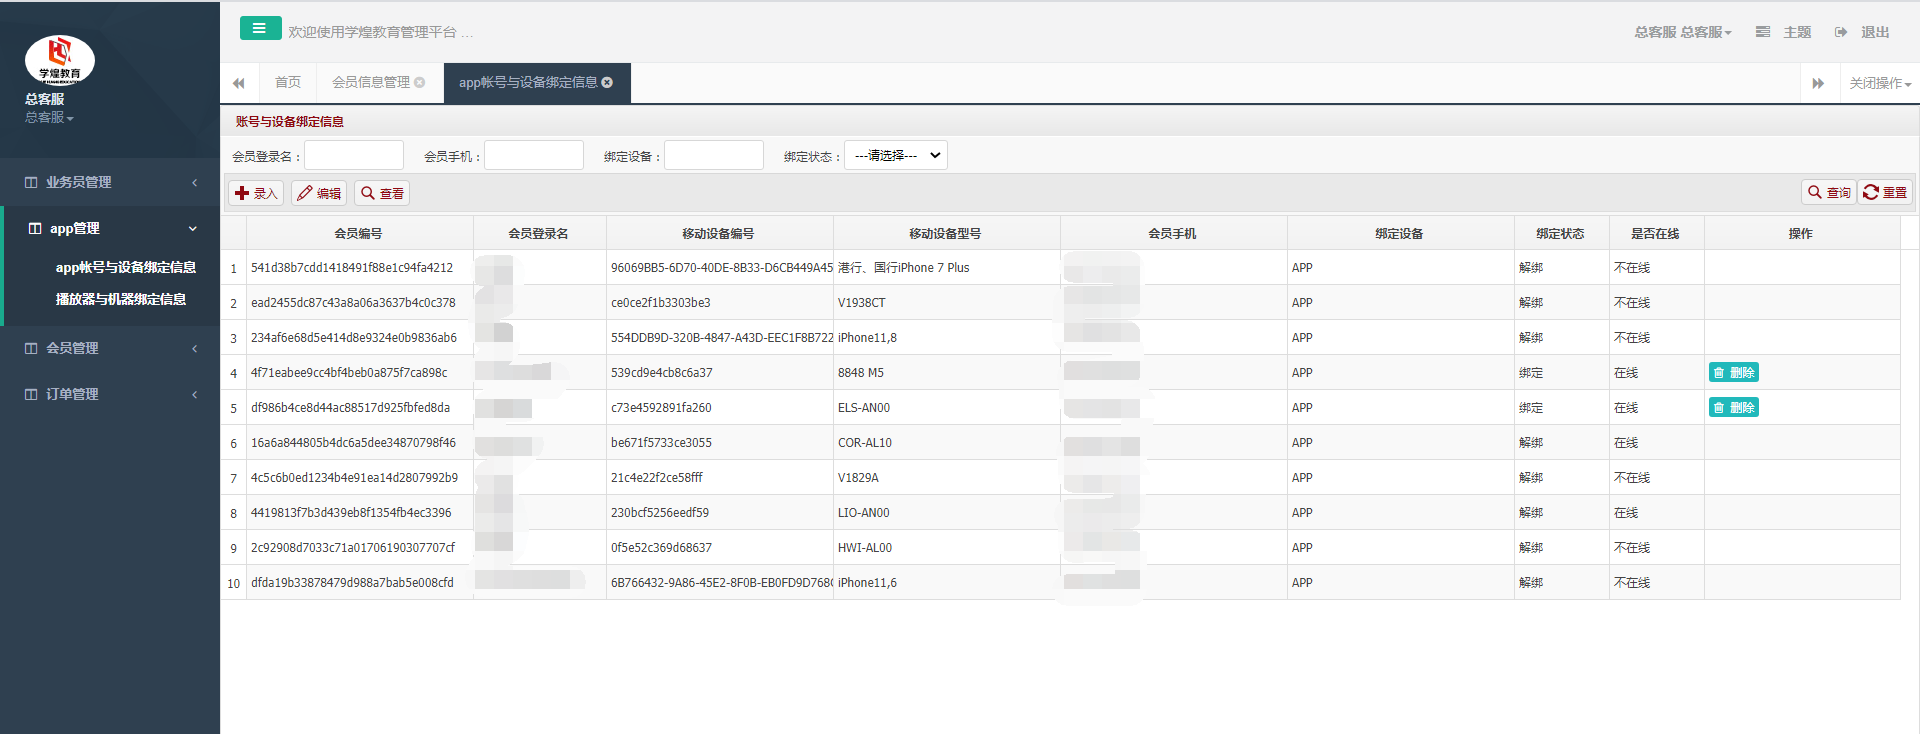1920x734 pixels.
Task: Click the 查询 search button
Action: [1829, 192]
